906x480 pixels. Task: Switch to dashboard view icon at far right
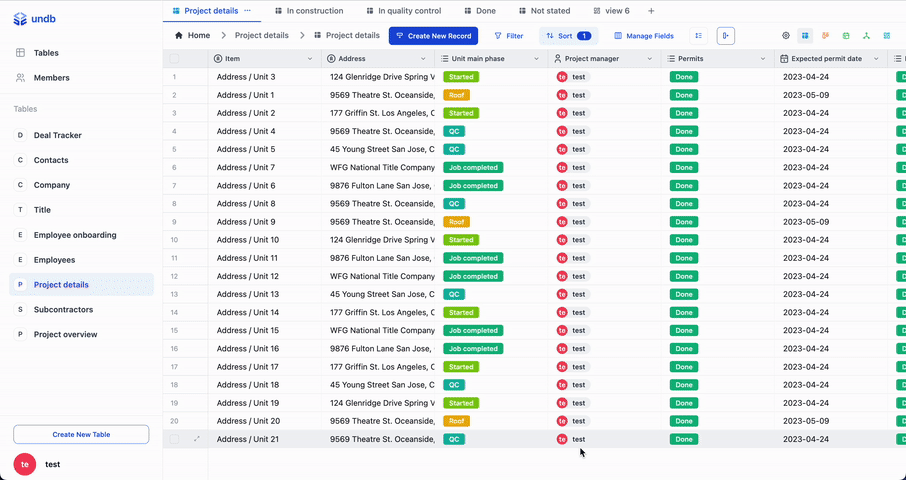(887, 36)
